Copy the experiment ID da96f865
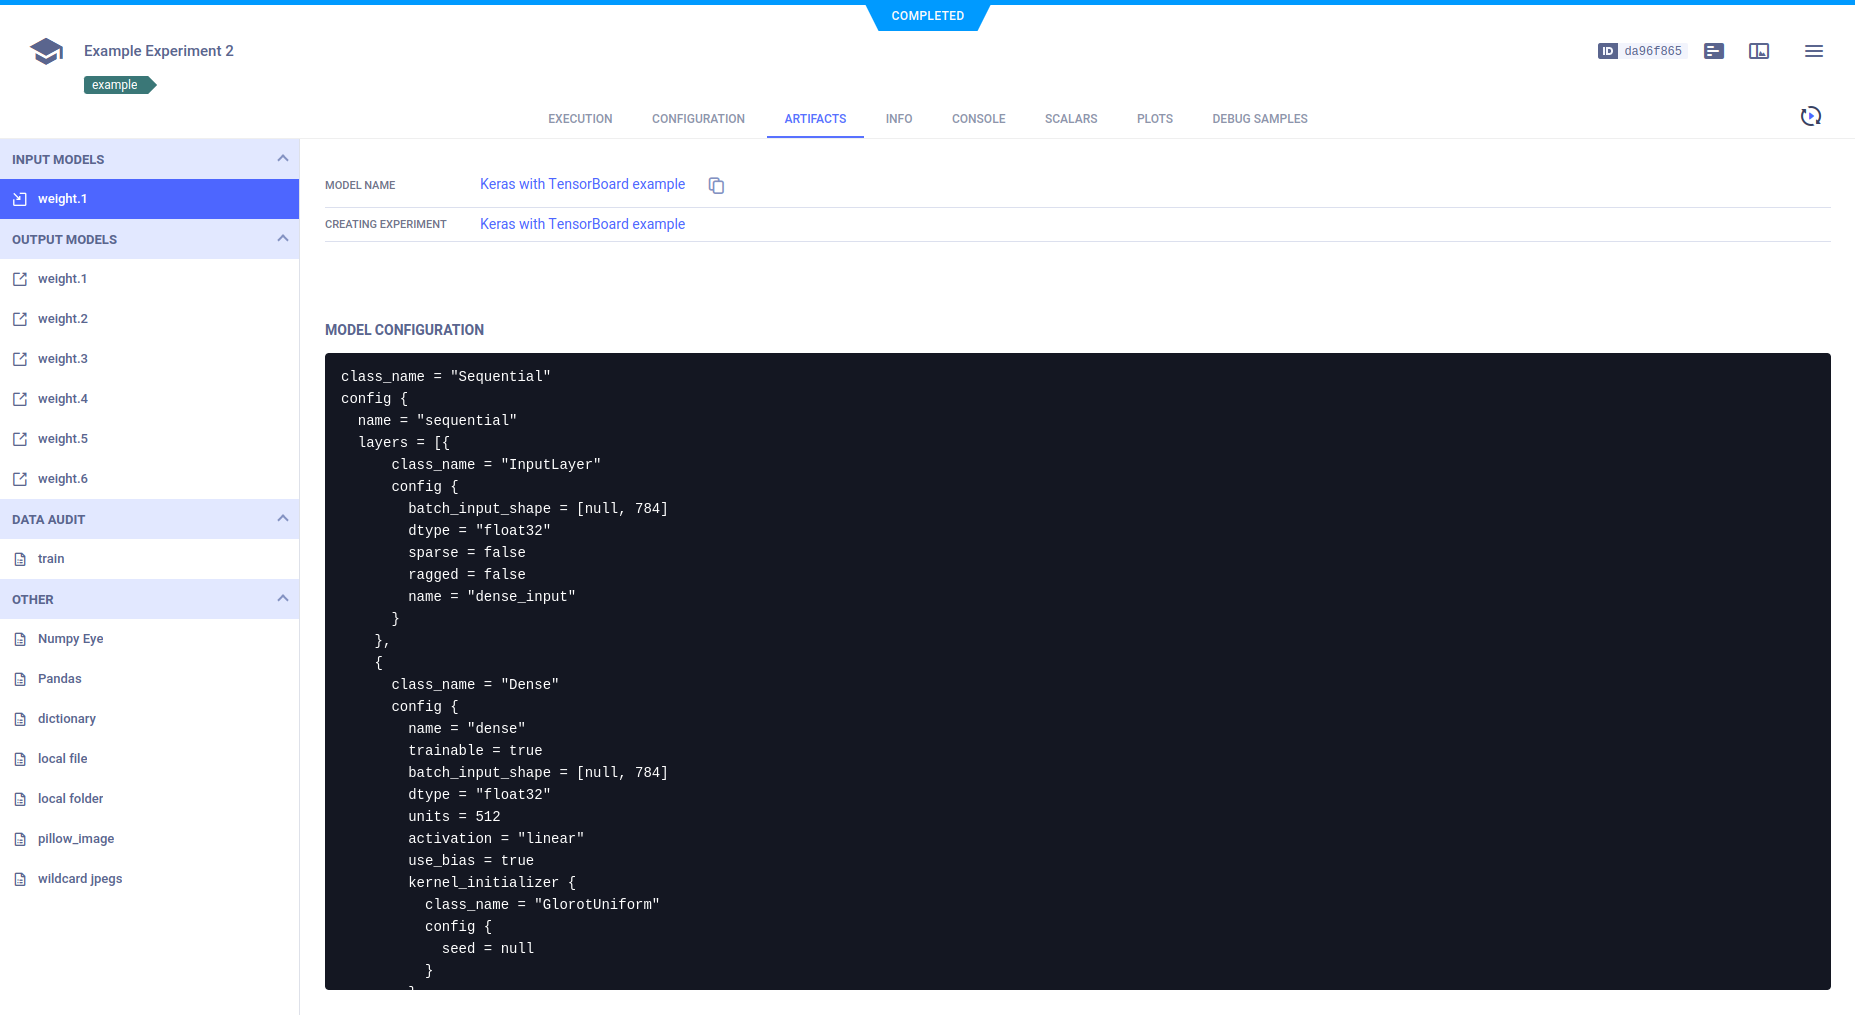 pos(1641,50)
